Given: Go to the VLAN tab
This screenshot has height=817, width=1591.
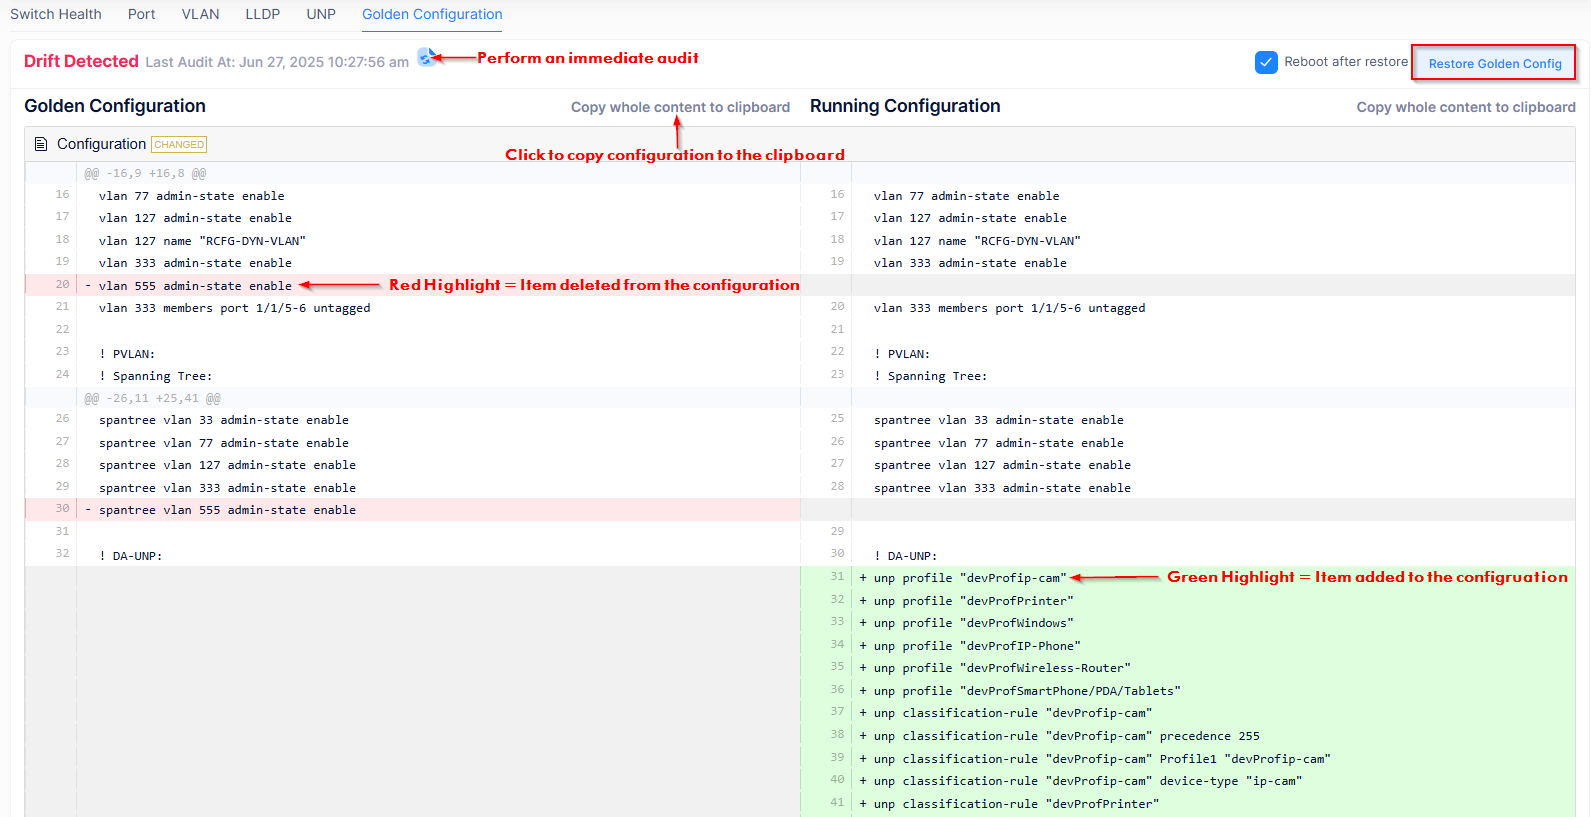Looking at the screenshot, I should [x=200, y=14].
